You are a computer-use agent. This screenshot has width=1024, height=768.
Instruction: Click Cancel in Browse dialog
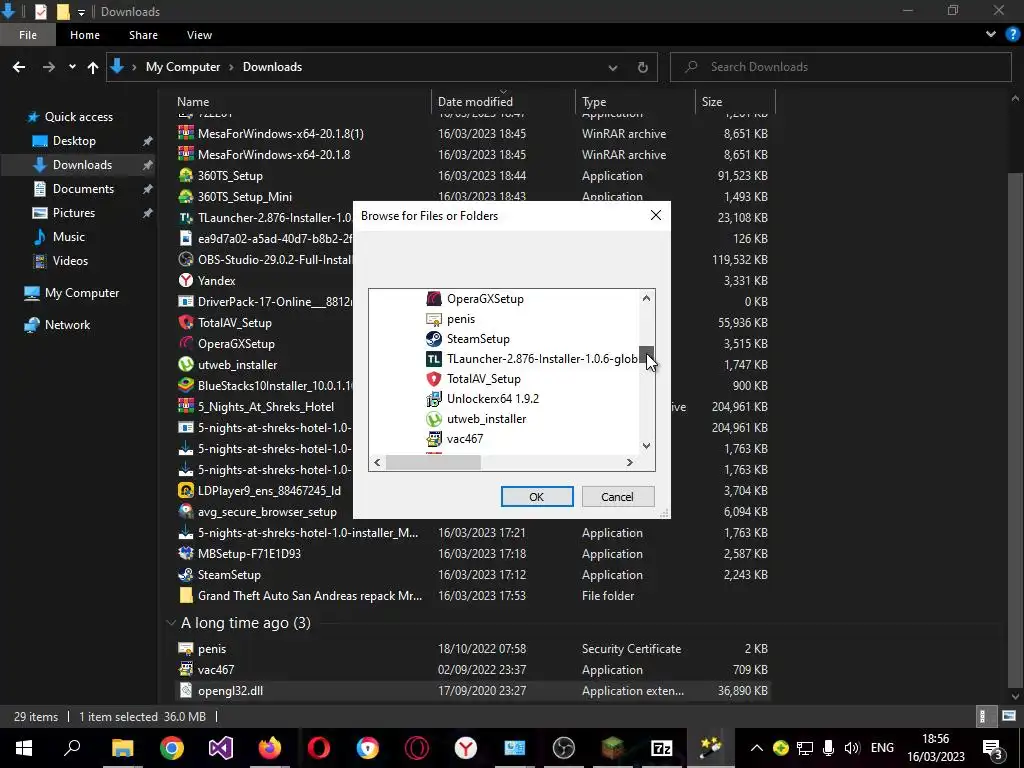pos(617,497)
